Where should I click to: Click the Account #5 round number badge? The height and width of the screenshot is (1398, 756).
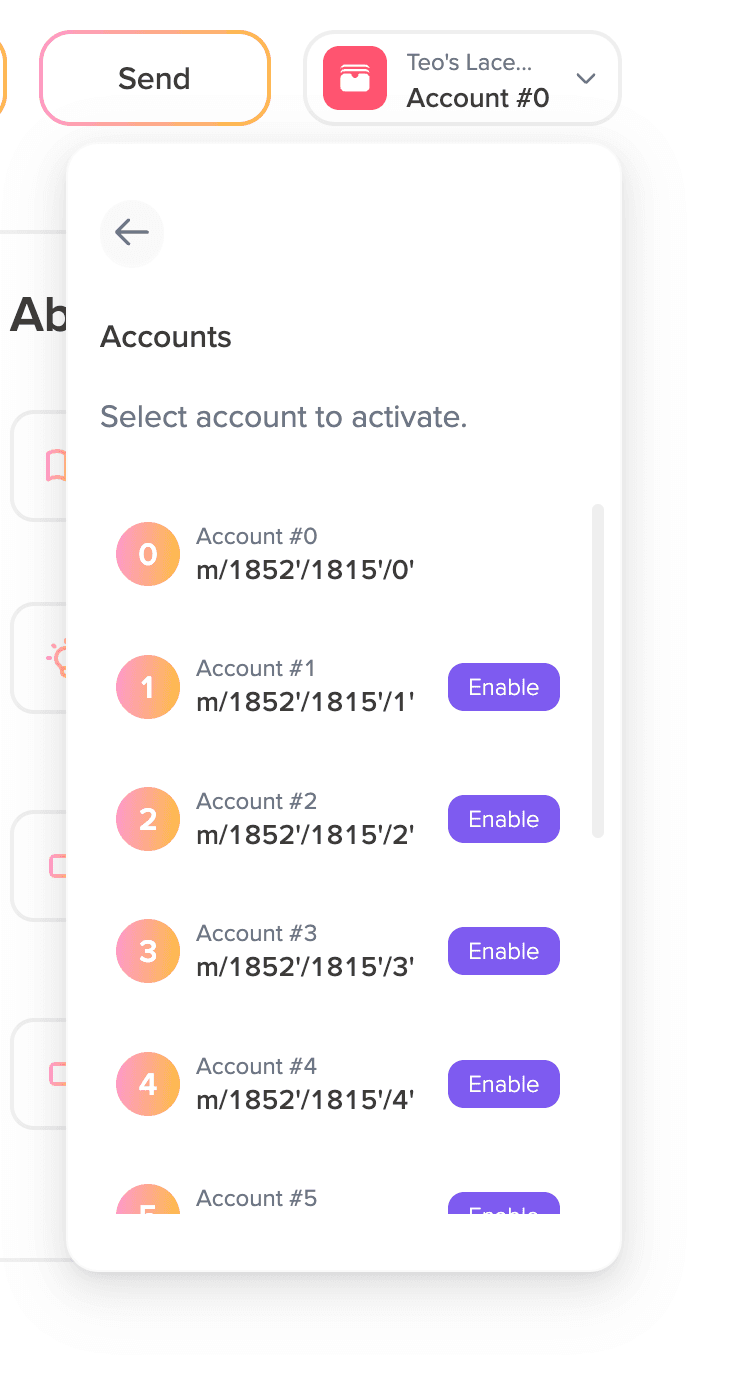tap(148, 1203)
